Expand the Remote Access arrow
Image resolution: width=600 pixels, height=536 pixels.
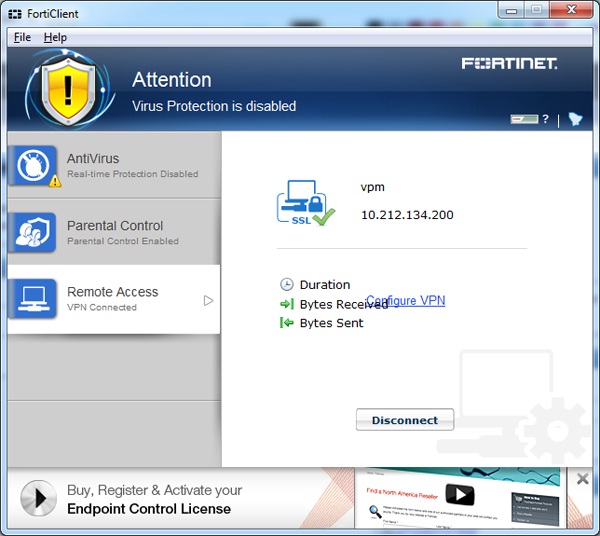coord(208,300)
